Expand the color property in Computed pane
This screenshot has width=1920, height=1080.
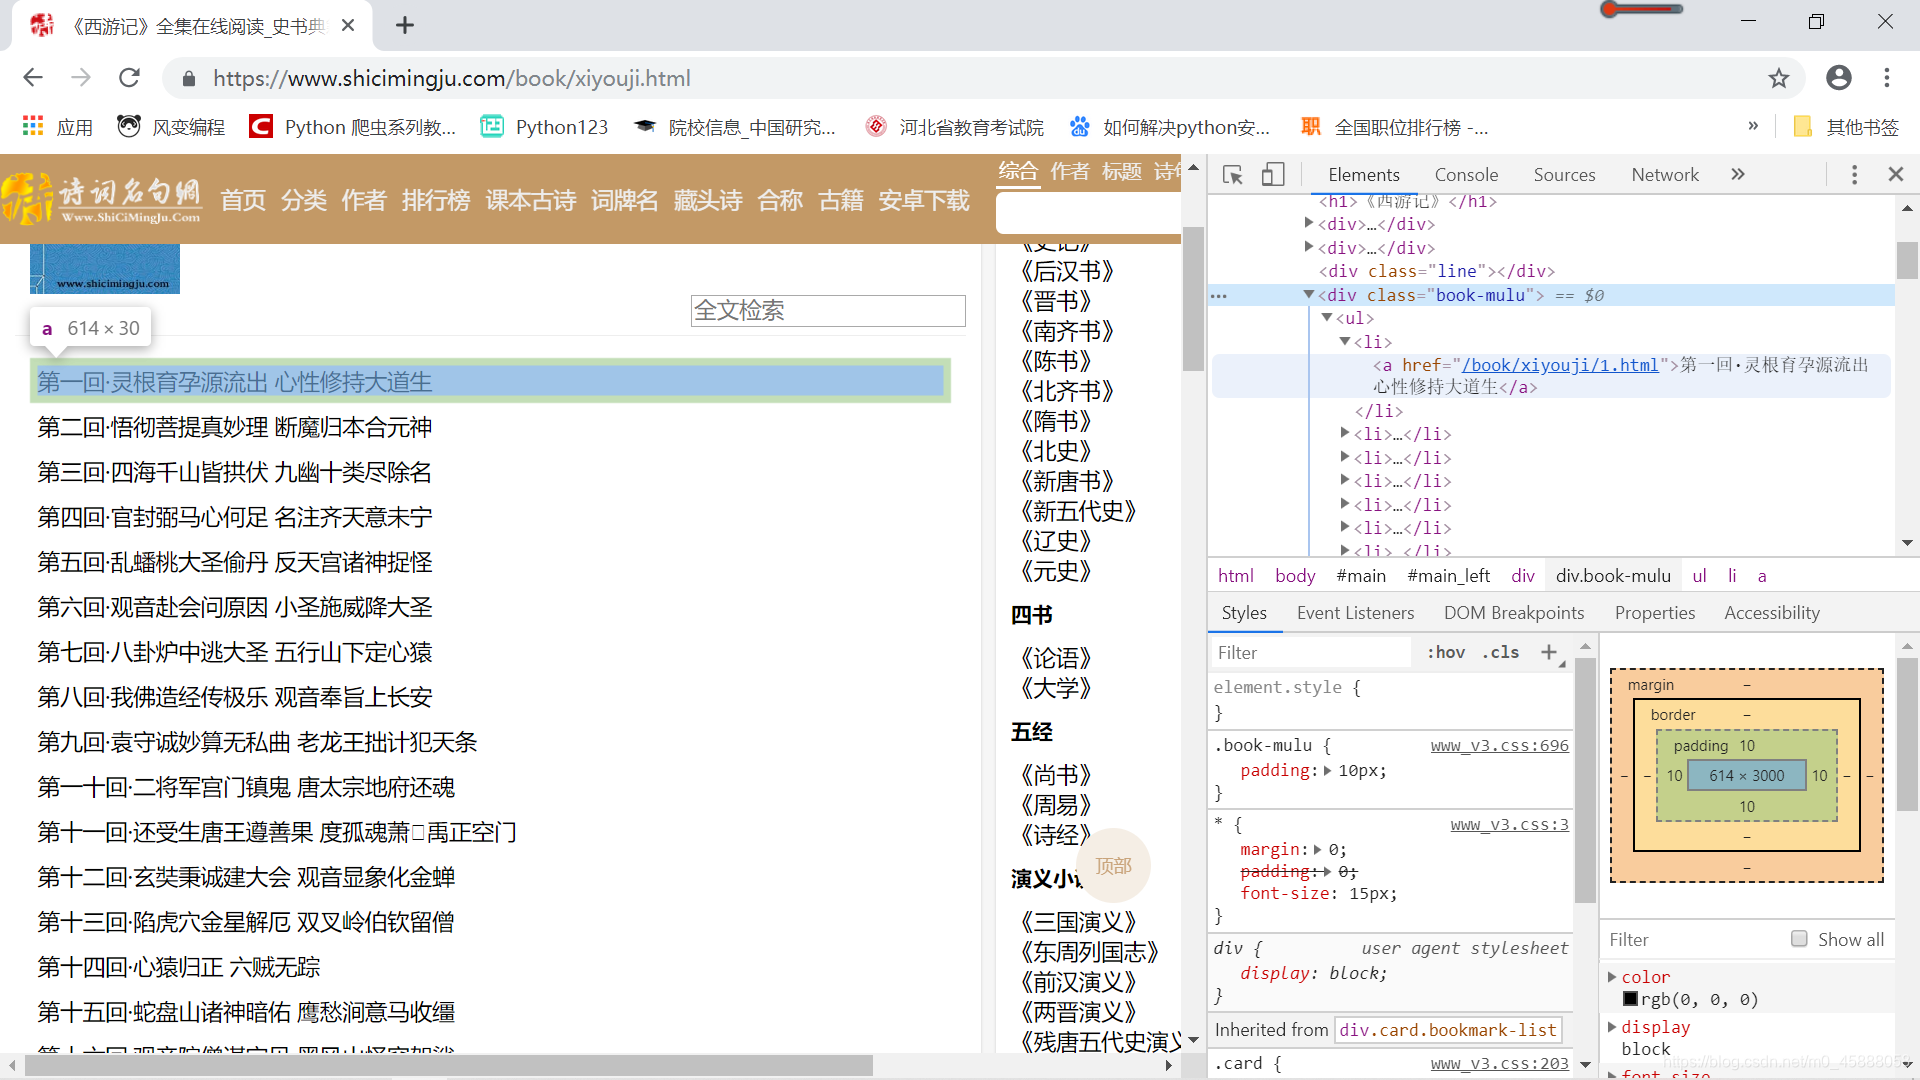[1613, 977]
